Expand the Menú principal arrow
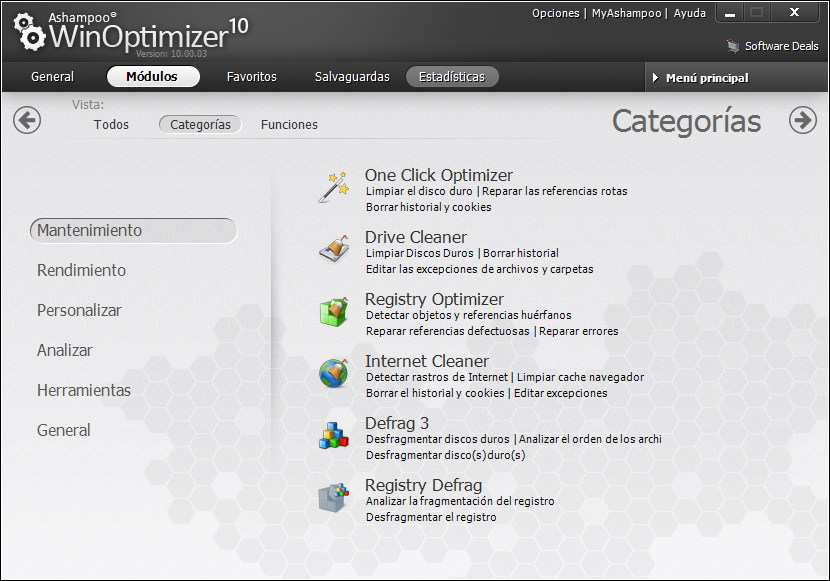Image resolution: width=830 pixels, height=581 pixels. pyautogui.click(x=655, y=78)
